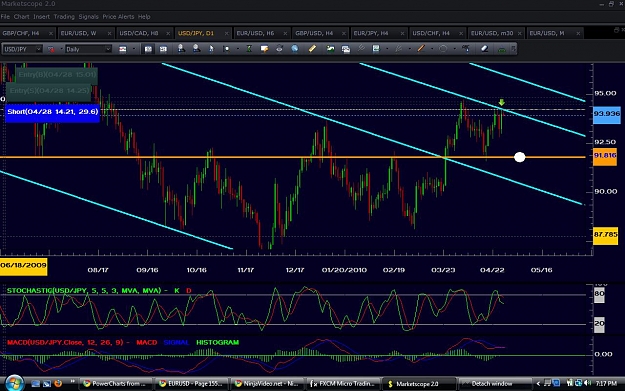Expand the arrow next to the ellipse tool
This screenshot has width=625, height=391.
pos(454,49)
